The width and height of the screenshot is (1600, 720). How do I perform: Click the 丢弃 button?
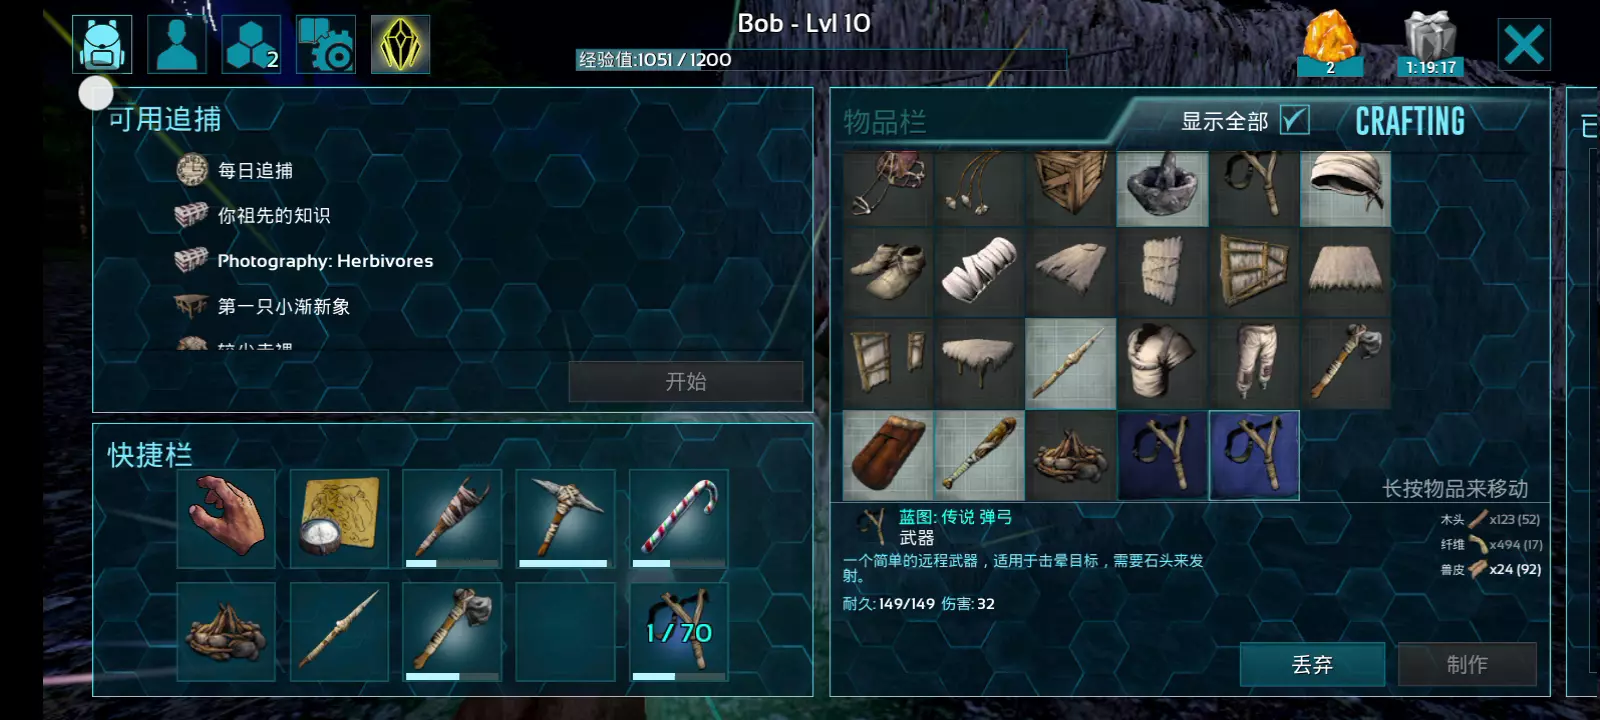pos(1312,664)
